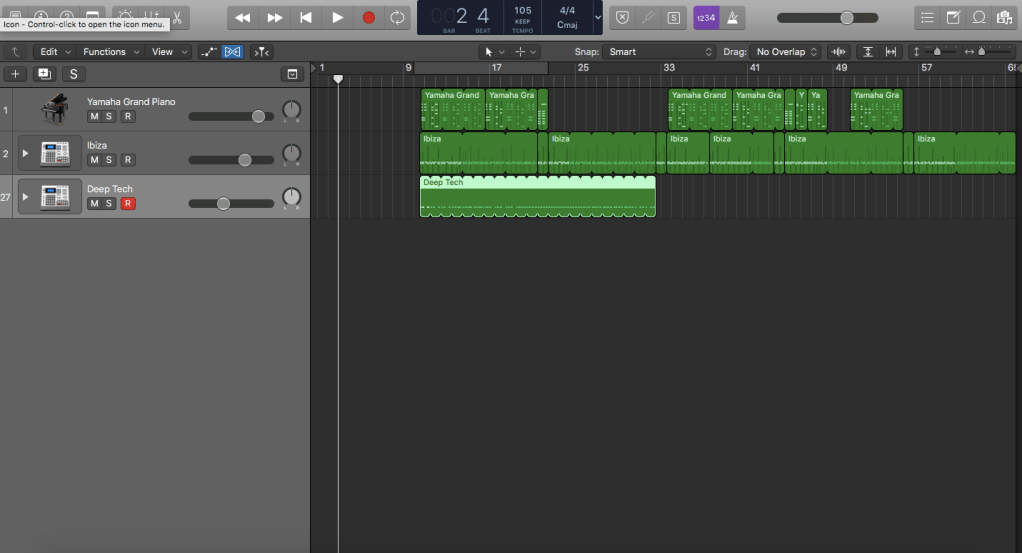Image resolution: width=1022 pixels, height=553 pixels.
Task: Open the Loop Browser
Action: point(979,18)
